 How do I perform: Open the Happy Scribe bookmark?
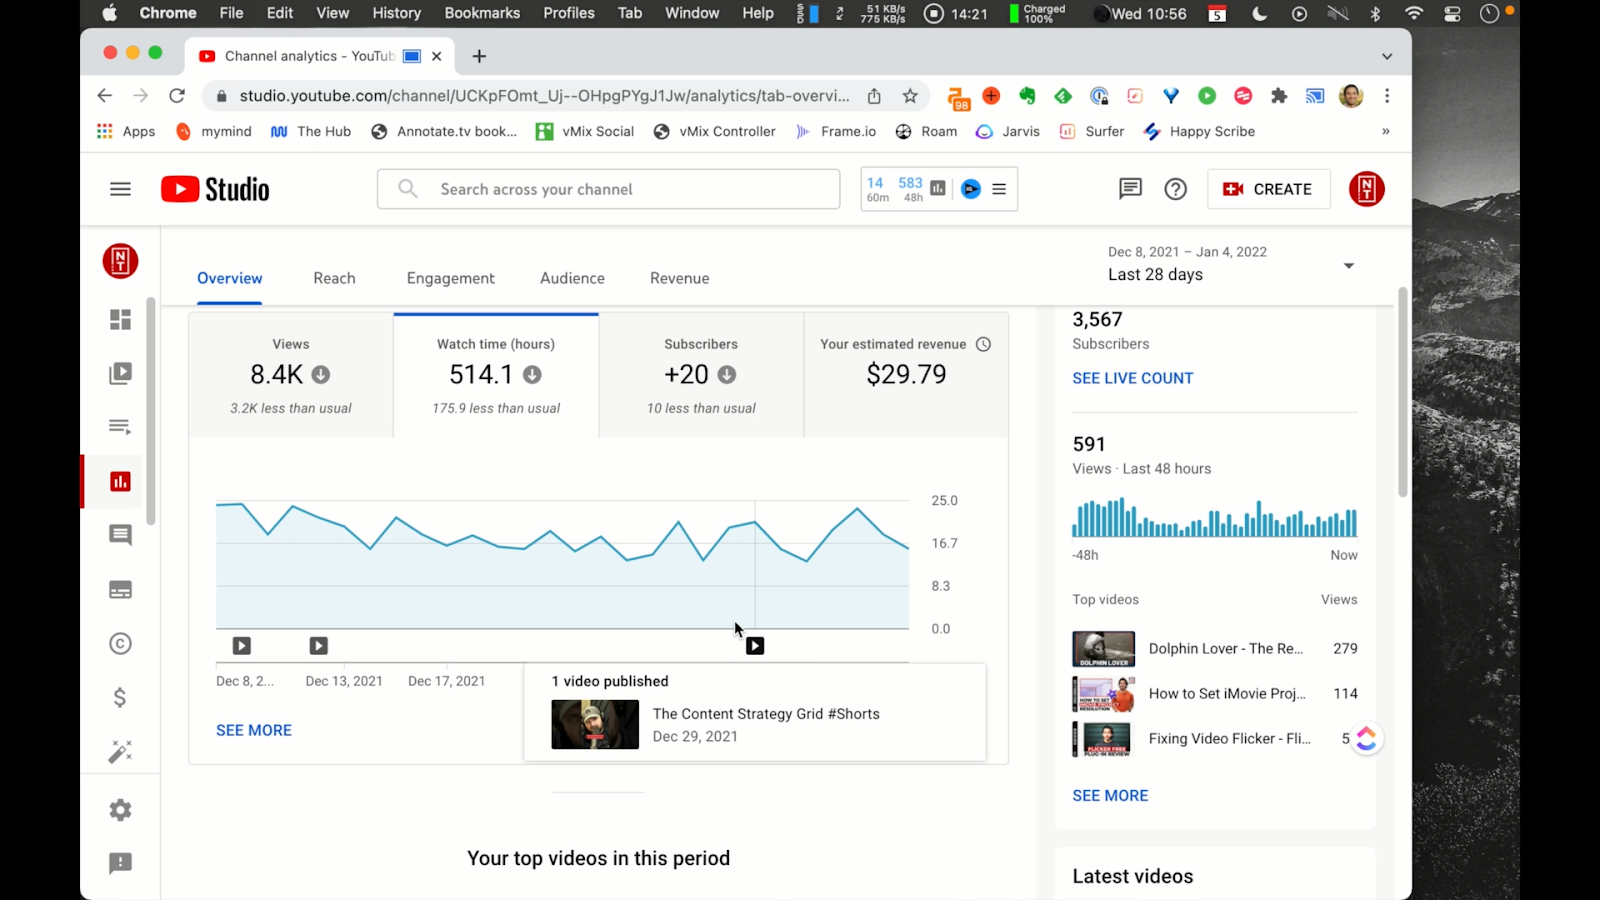coord(1199,131)
